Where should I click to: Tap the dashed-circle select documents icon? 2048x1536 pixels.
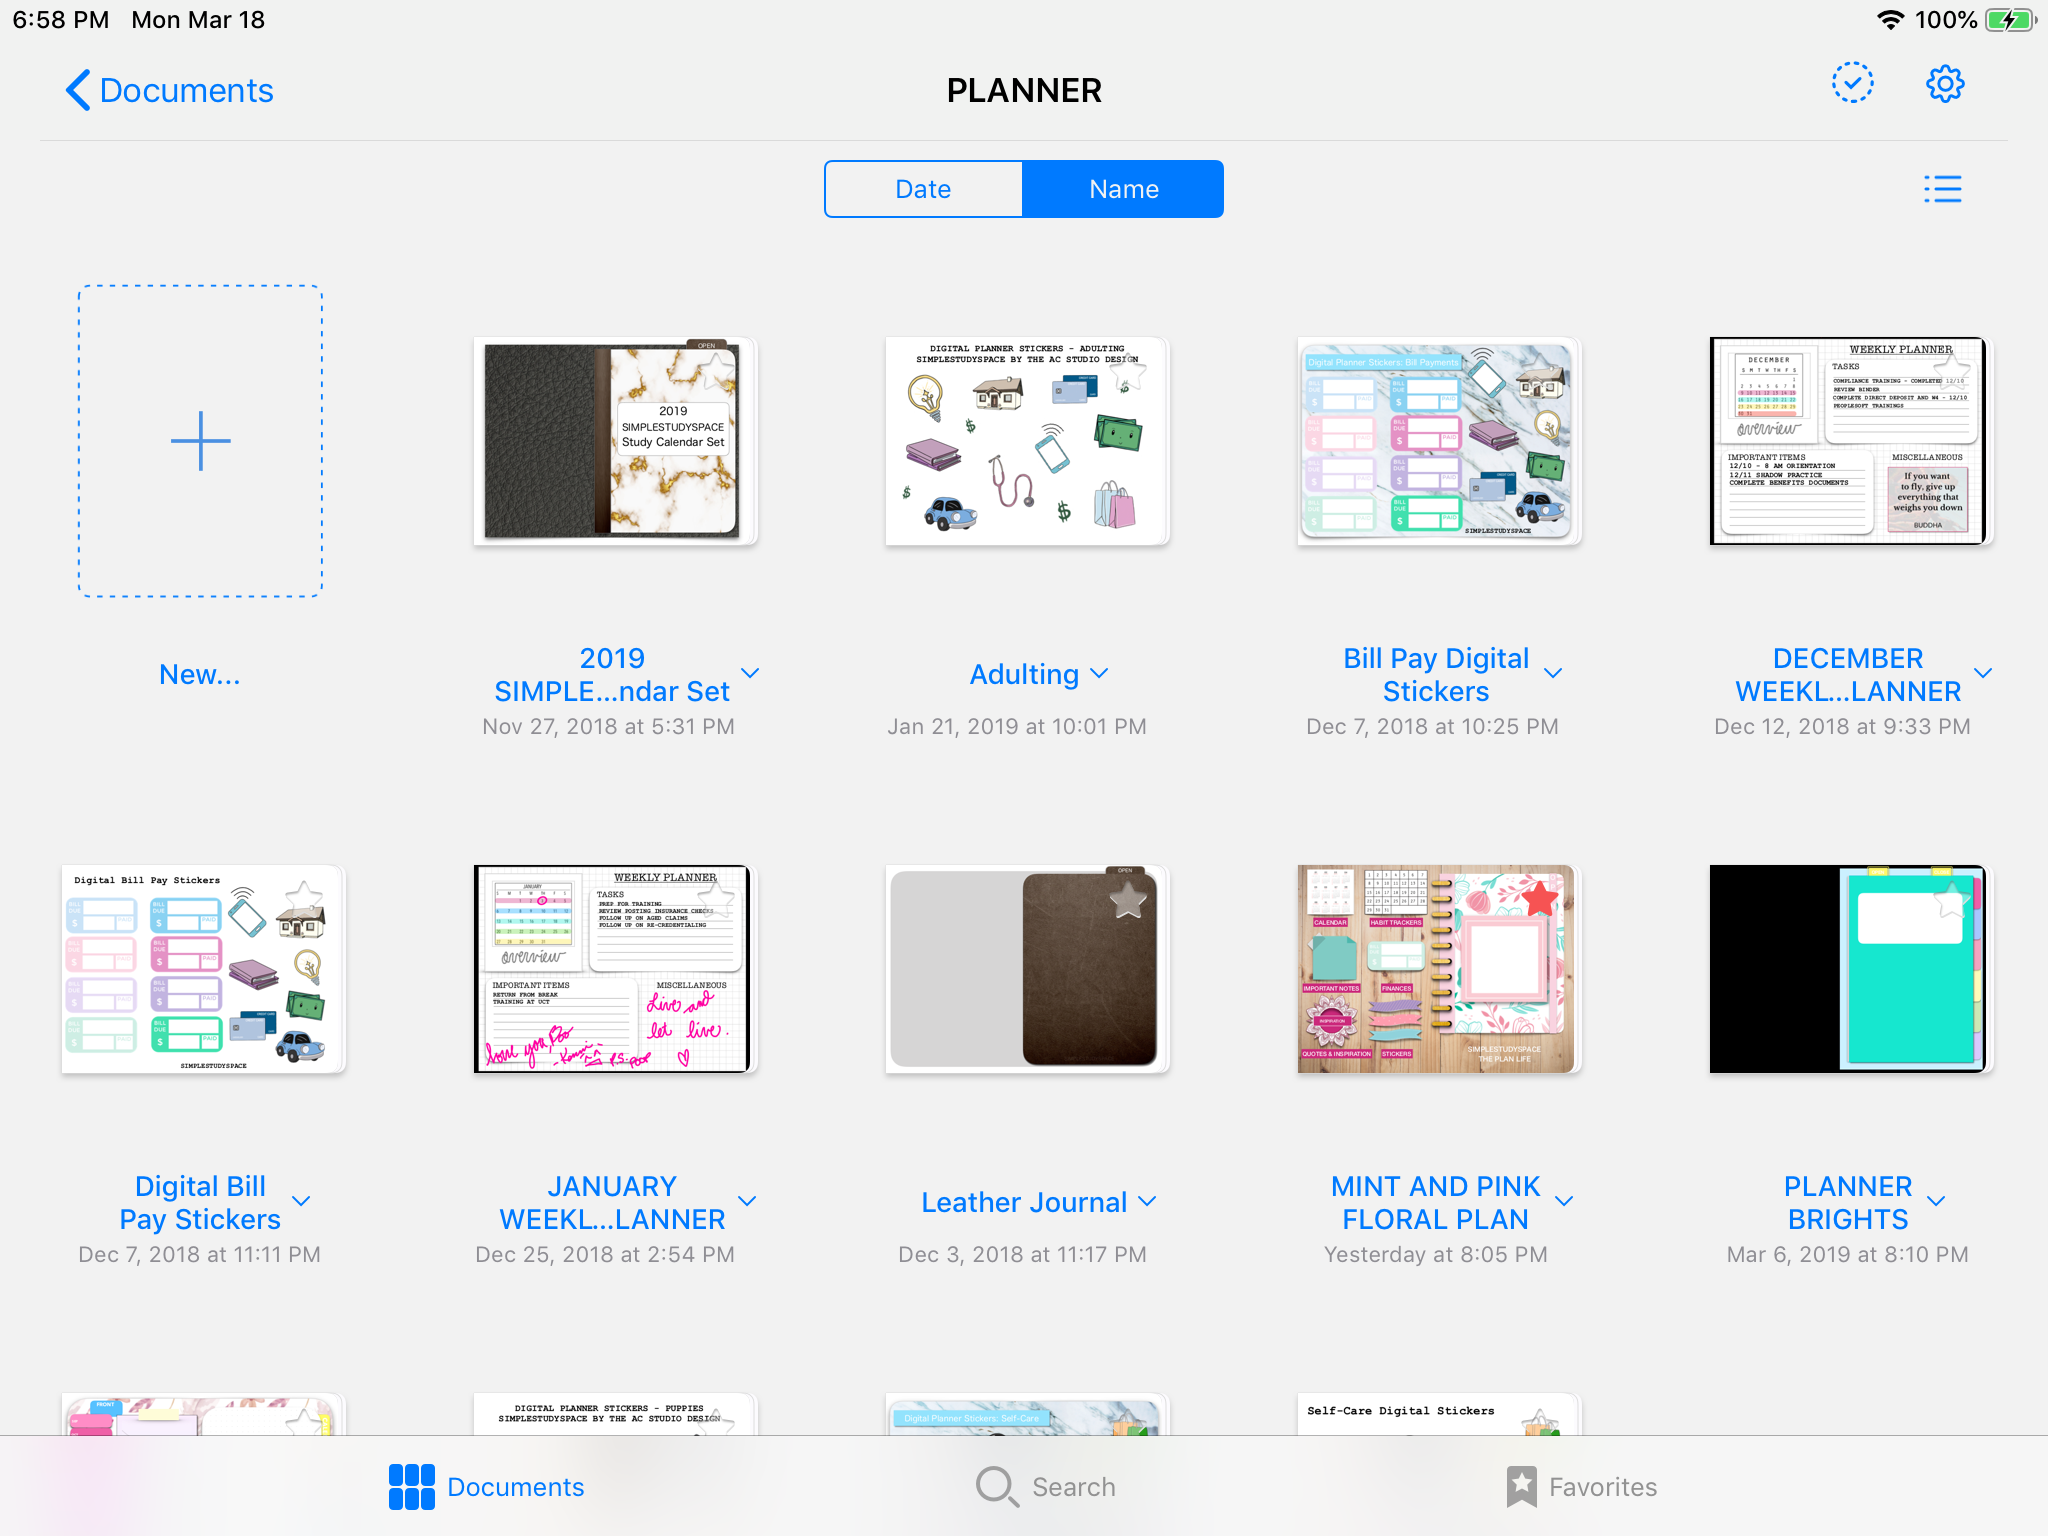(x=1852, y=84)
